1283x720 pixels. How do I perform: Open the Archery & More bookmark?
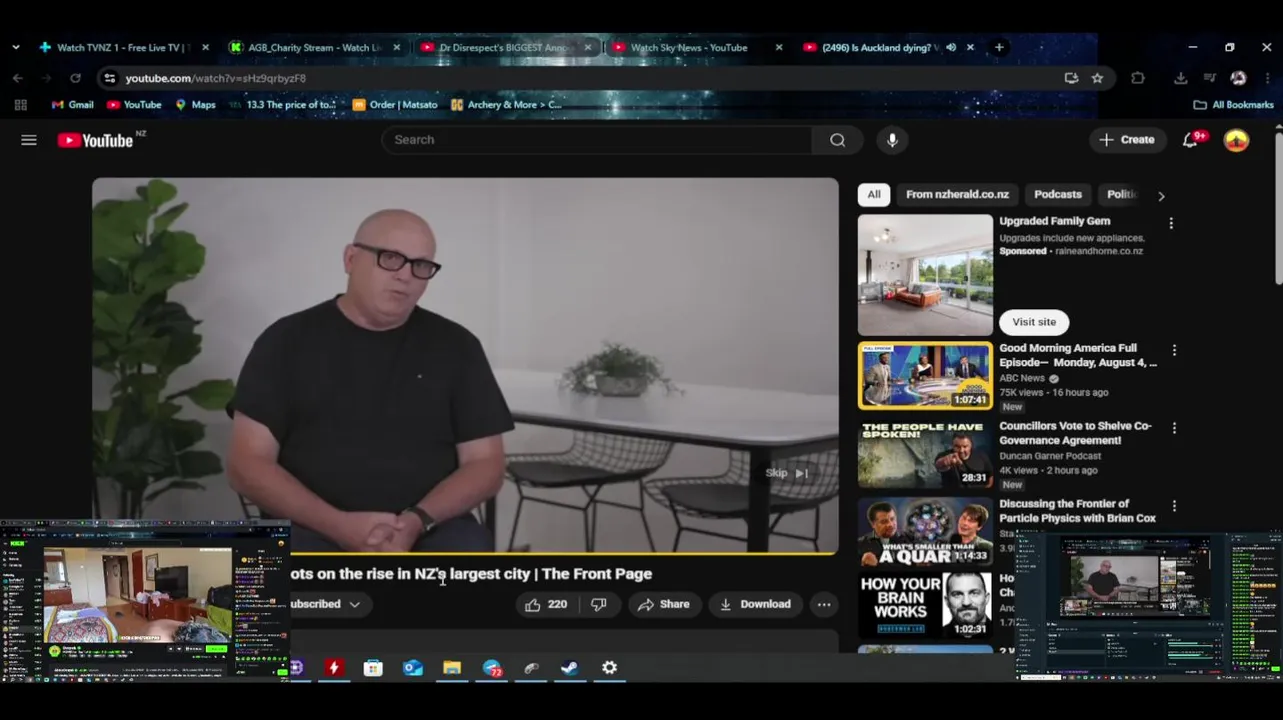[506, 105]
